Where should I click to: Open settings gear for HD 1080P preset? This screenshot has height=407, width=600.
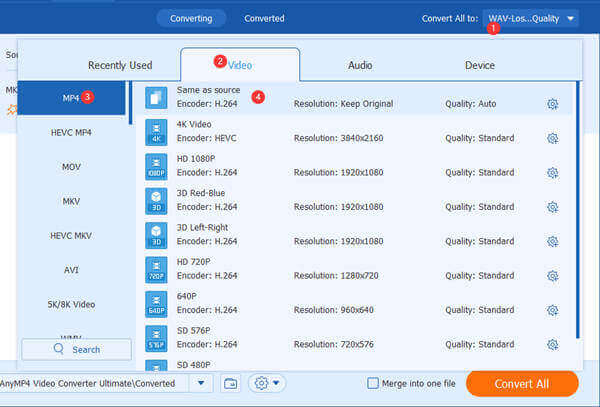pyautogui.click(x=552, y=173)
